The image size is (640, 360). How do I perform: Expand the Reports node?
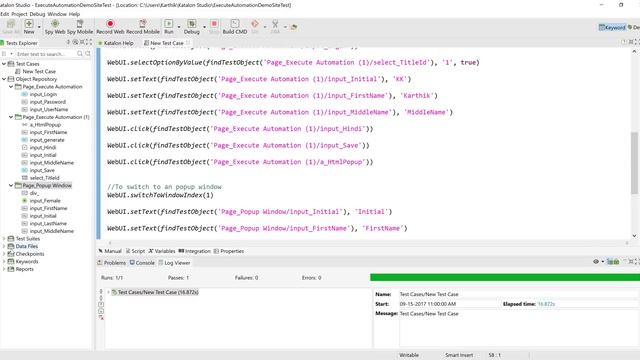coord(4,269)
